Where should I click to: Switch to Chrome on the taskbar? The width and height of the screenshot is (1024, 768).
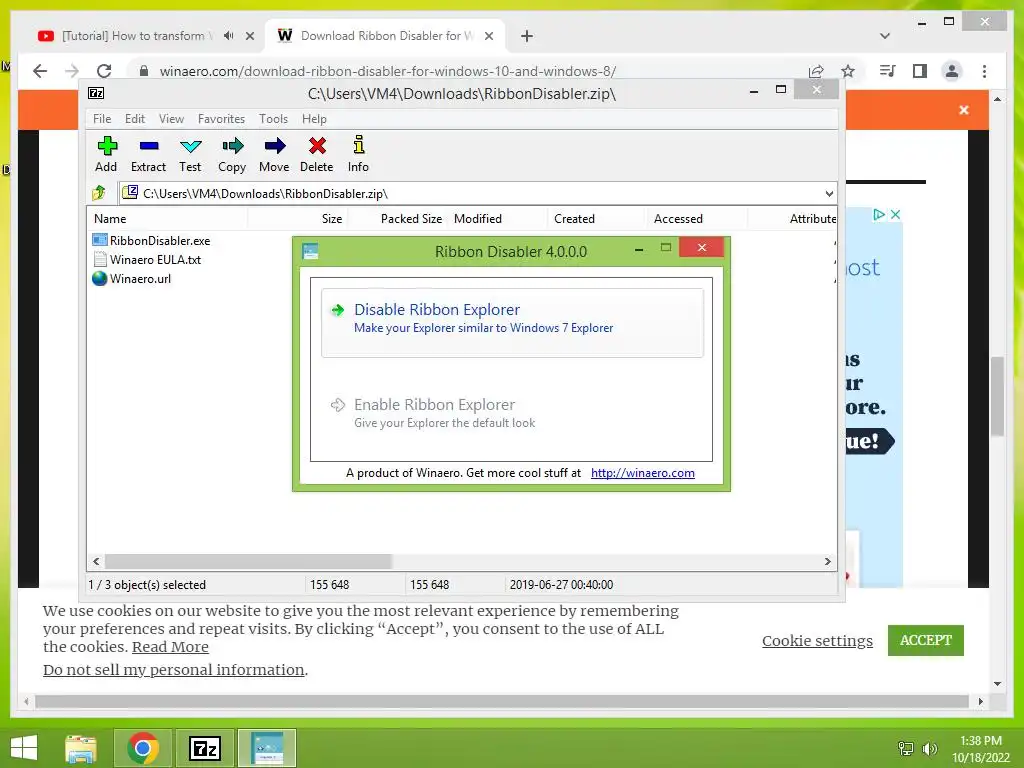tap(143, 748)
